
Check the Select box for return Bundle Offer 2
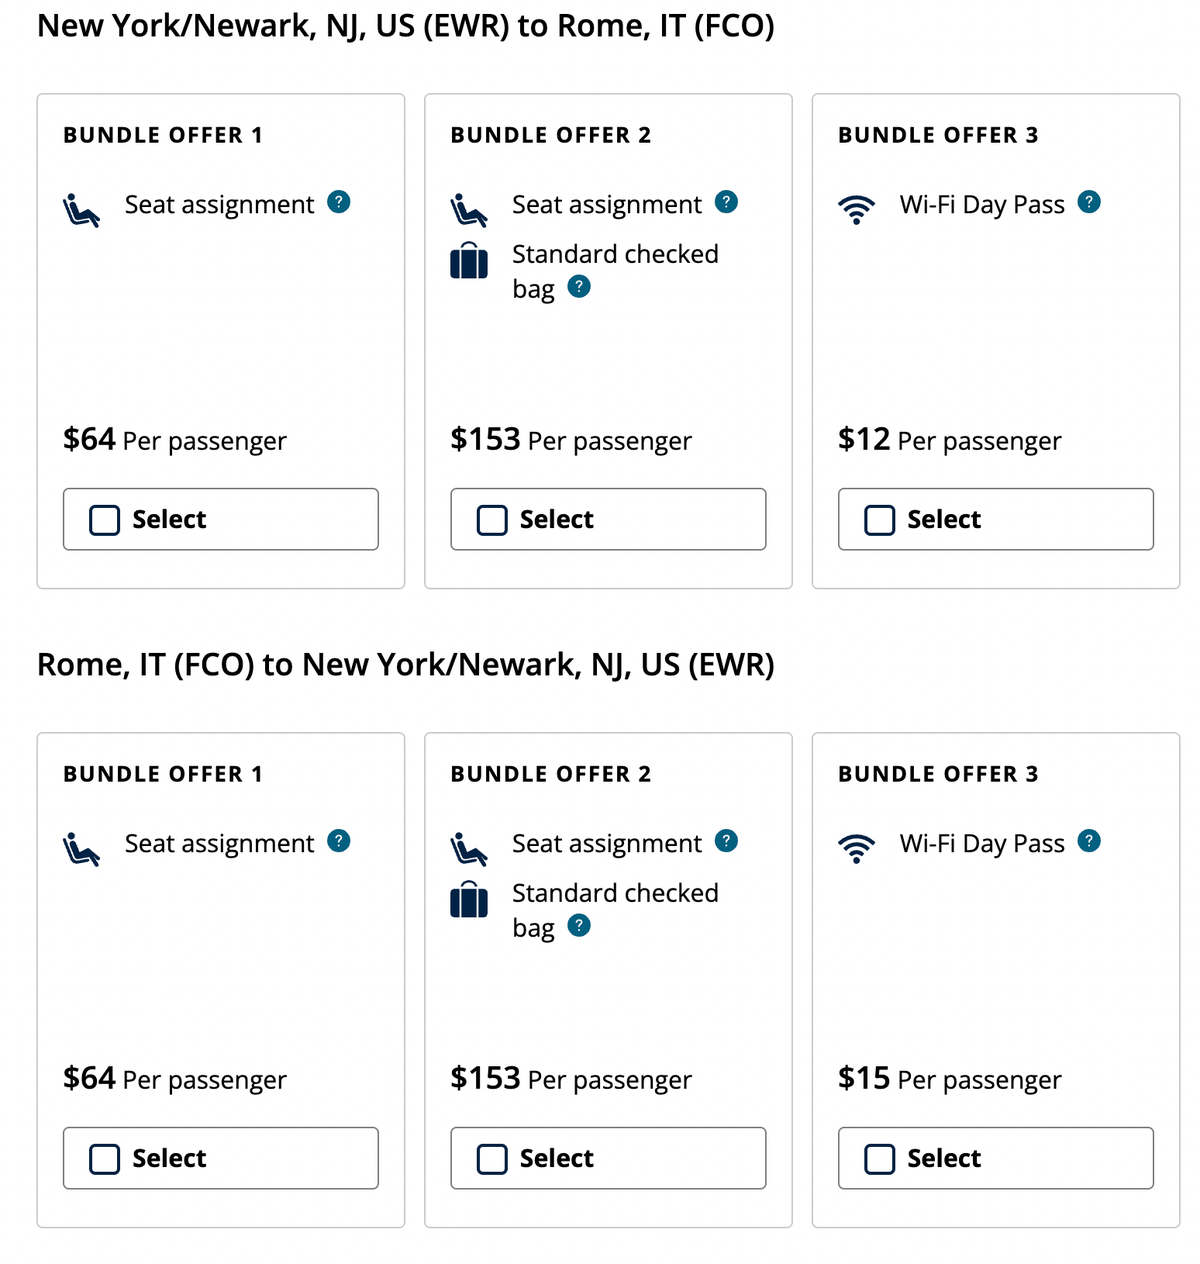(491, 1158)
